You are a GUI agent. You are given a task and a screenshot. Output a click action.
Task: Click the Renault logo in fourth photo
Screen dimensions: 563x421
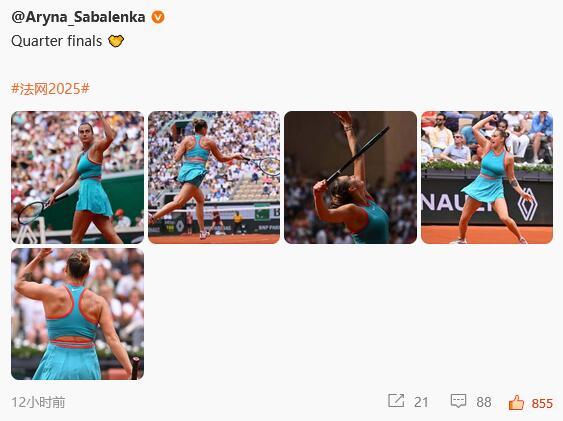point(527,204)
